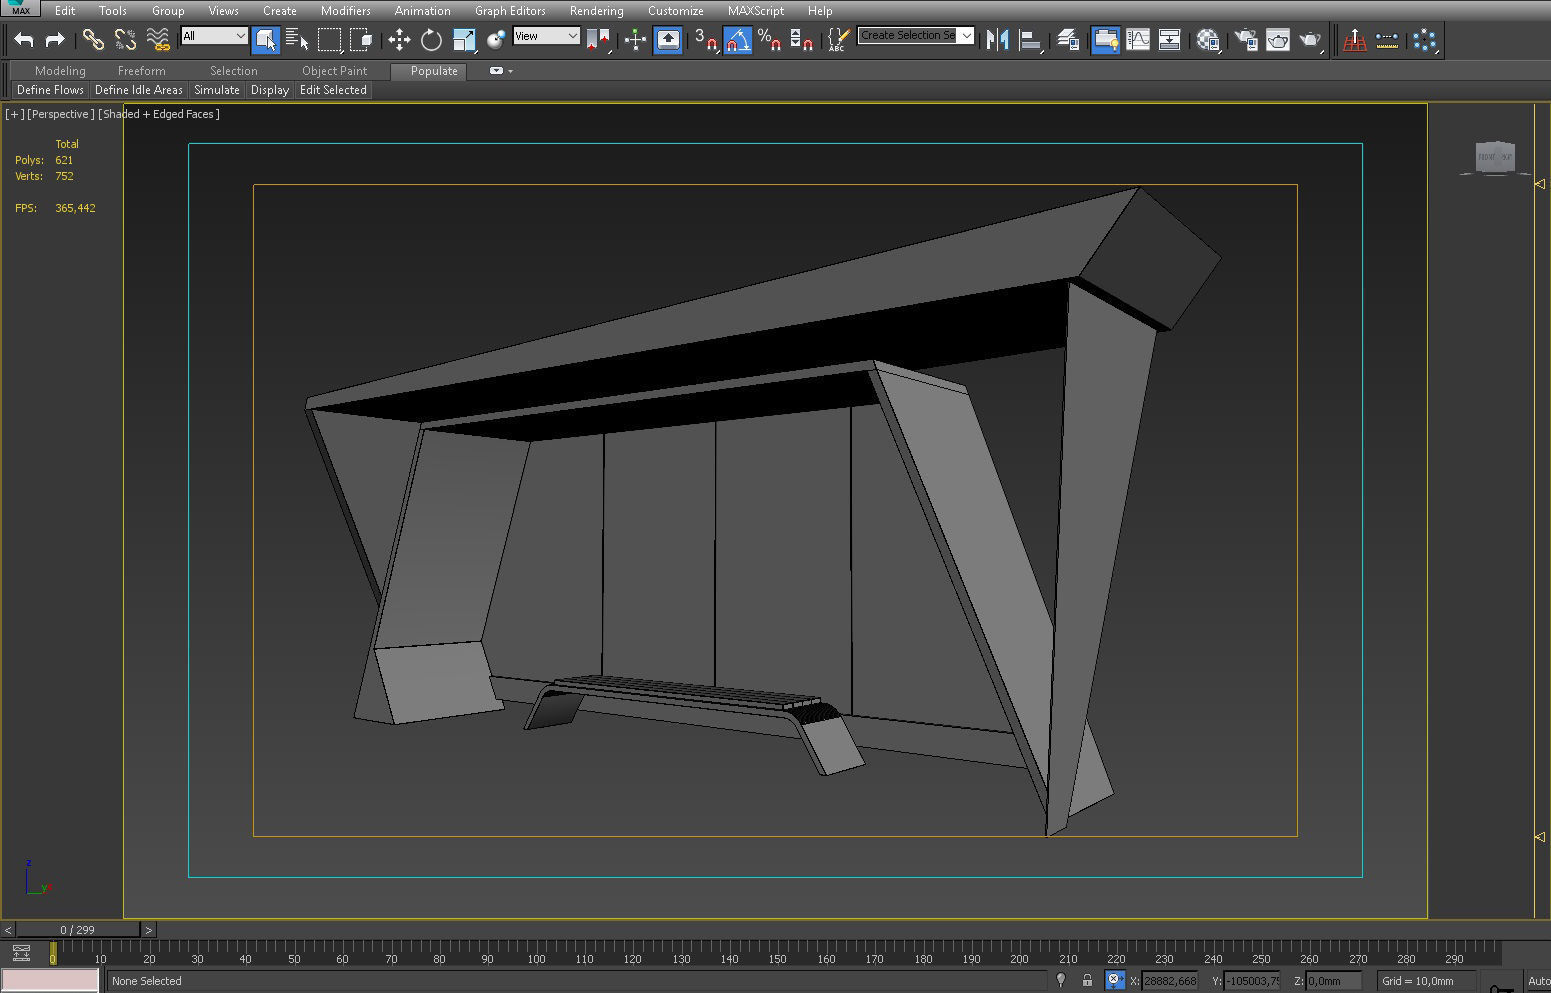This screenshot has height=993, width=1551.
Task: Click the Redo arrow icon
Action: click(55, 40)
